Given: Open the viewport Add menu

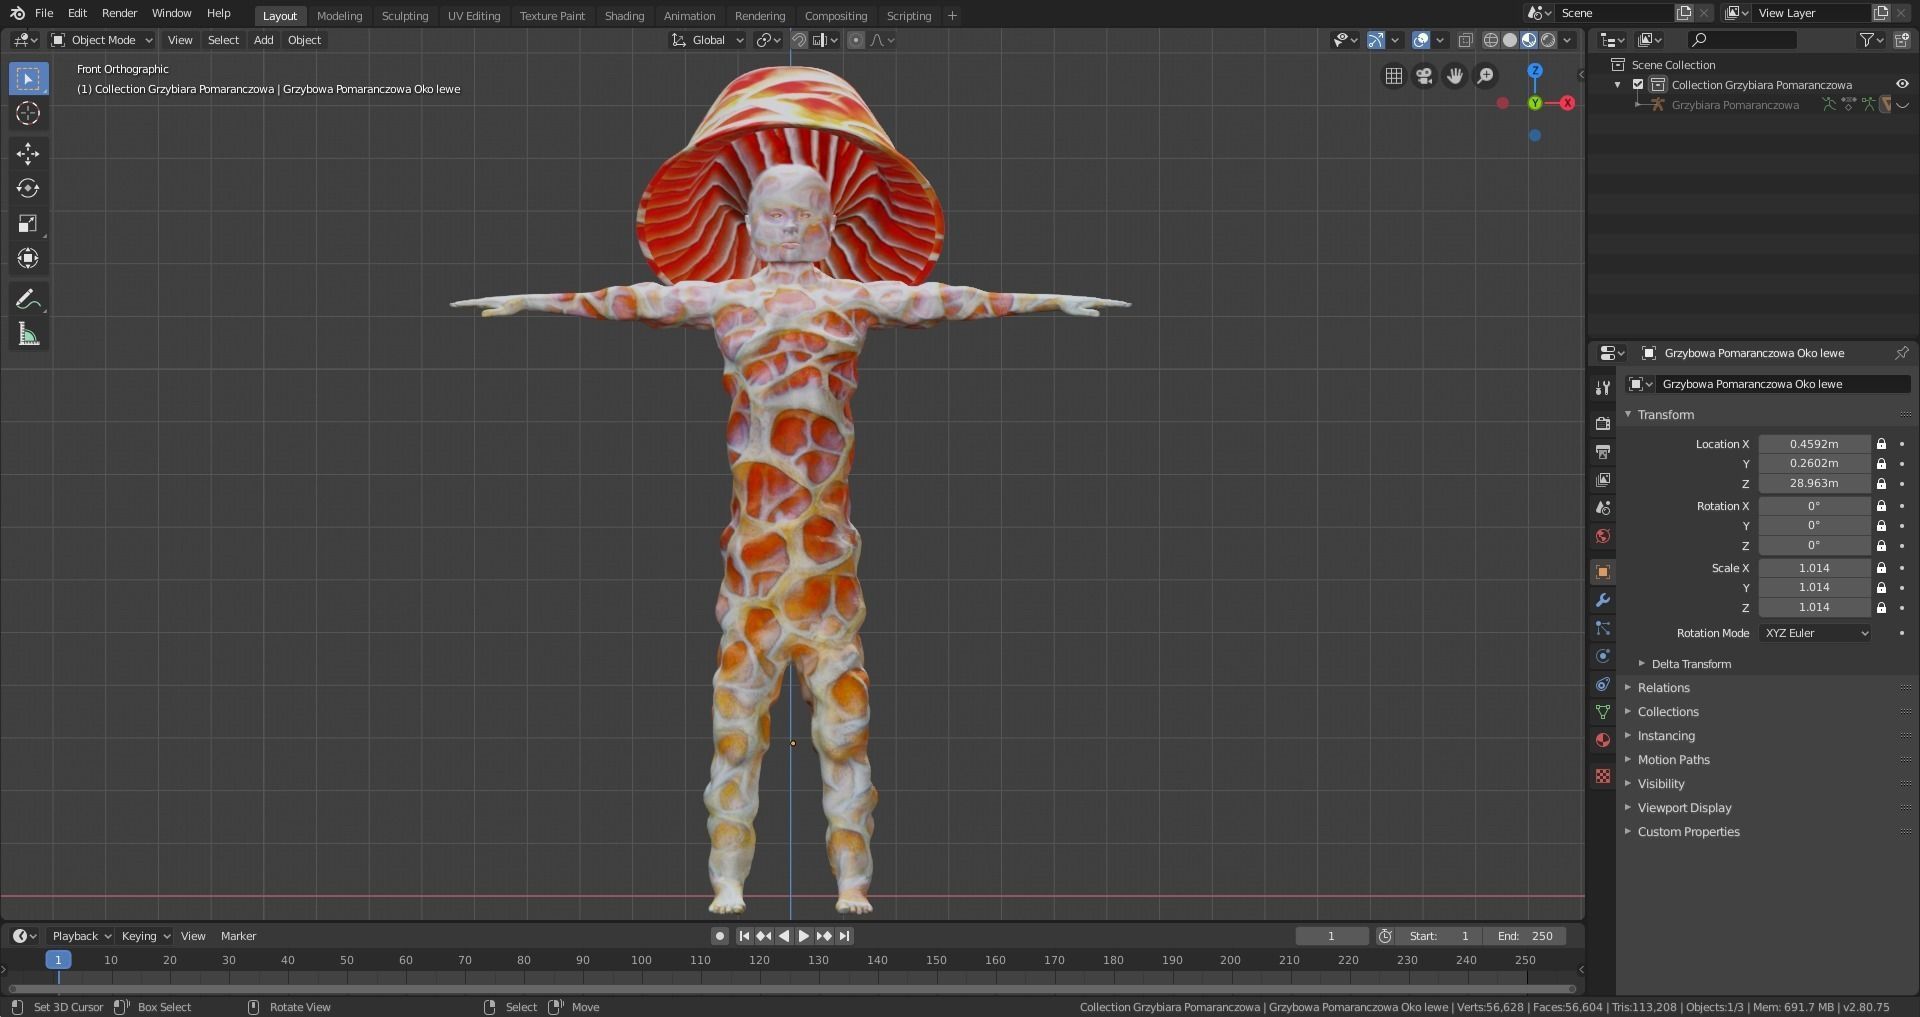Looking at the screenshot, I should pyautogui.click(x=263, y=40).
